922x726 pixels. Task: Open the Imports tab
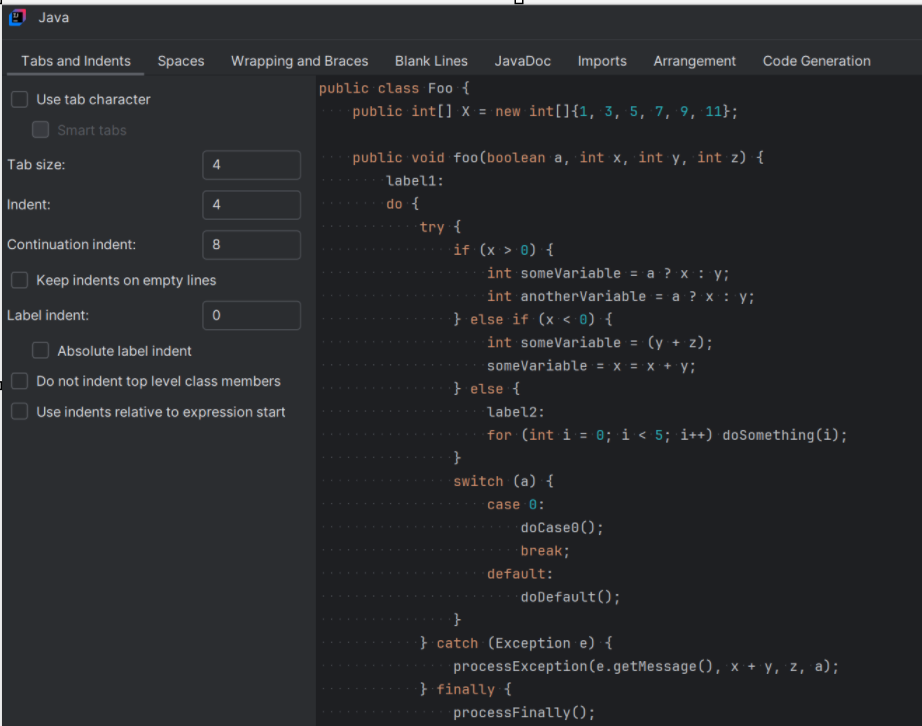click(602, 61)
